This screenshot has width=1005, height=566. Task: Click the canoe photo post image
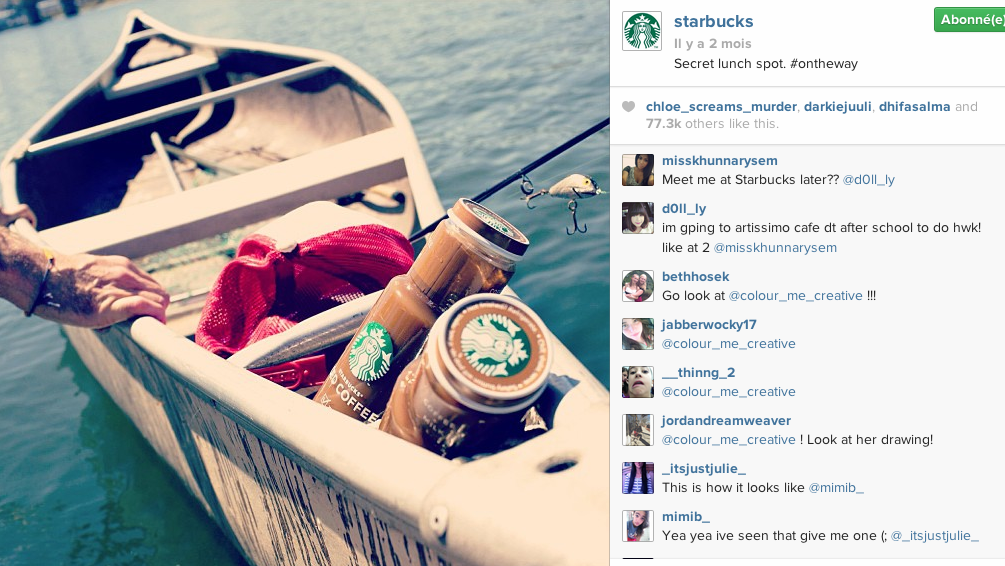click(304, 283)
